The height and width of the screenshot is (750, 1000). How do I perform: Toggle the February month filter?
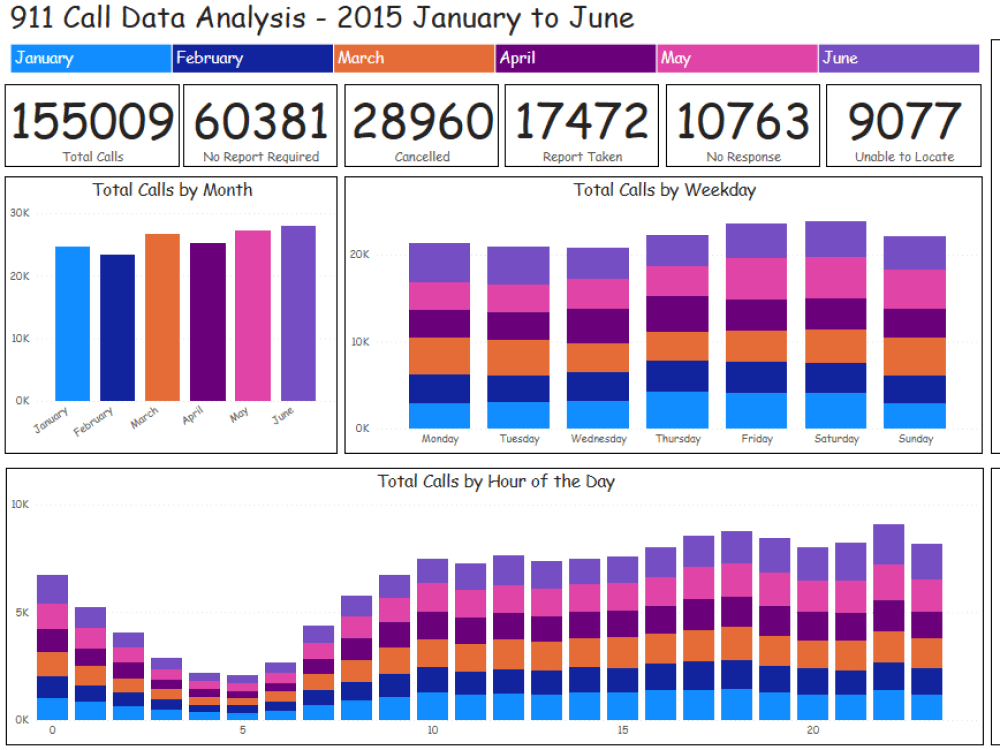point(252,58)
